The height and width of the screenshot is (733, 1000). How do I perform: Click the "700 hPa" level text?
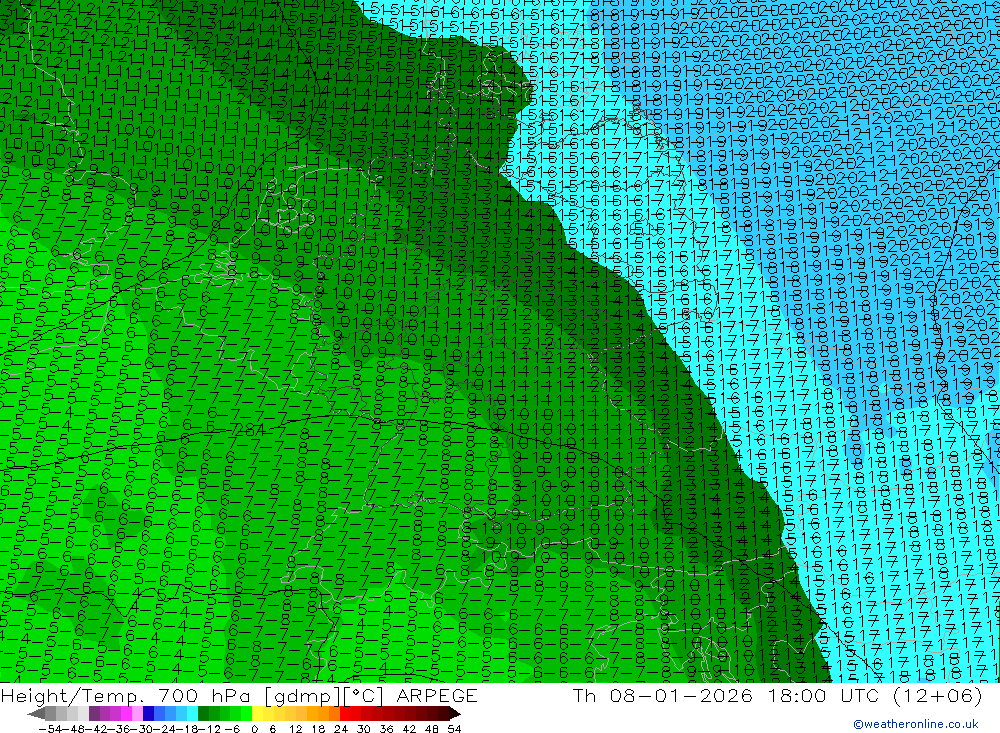point(205,695)
